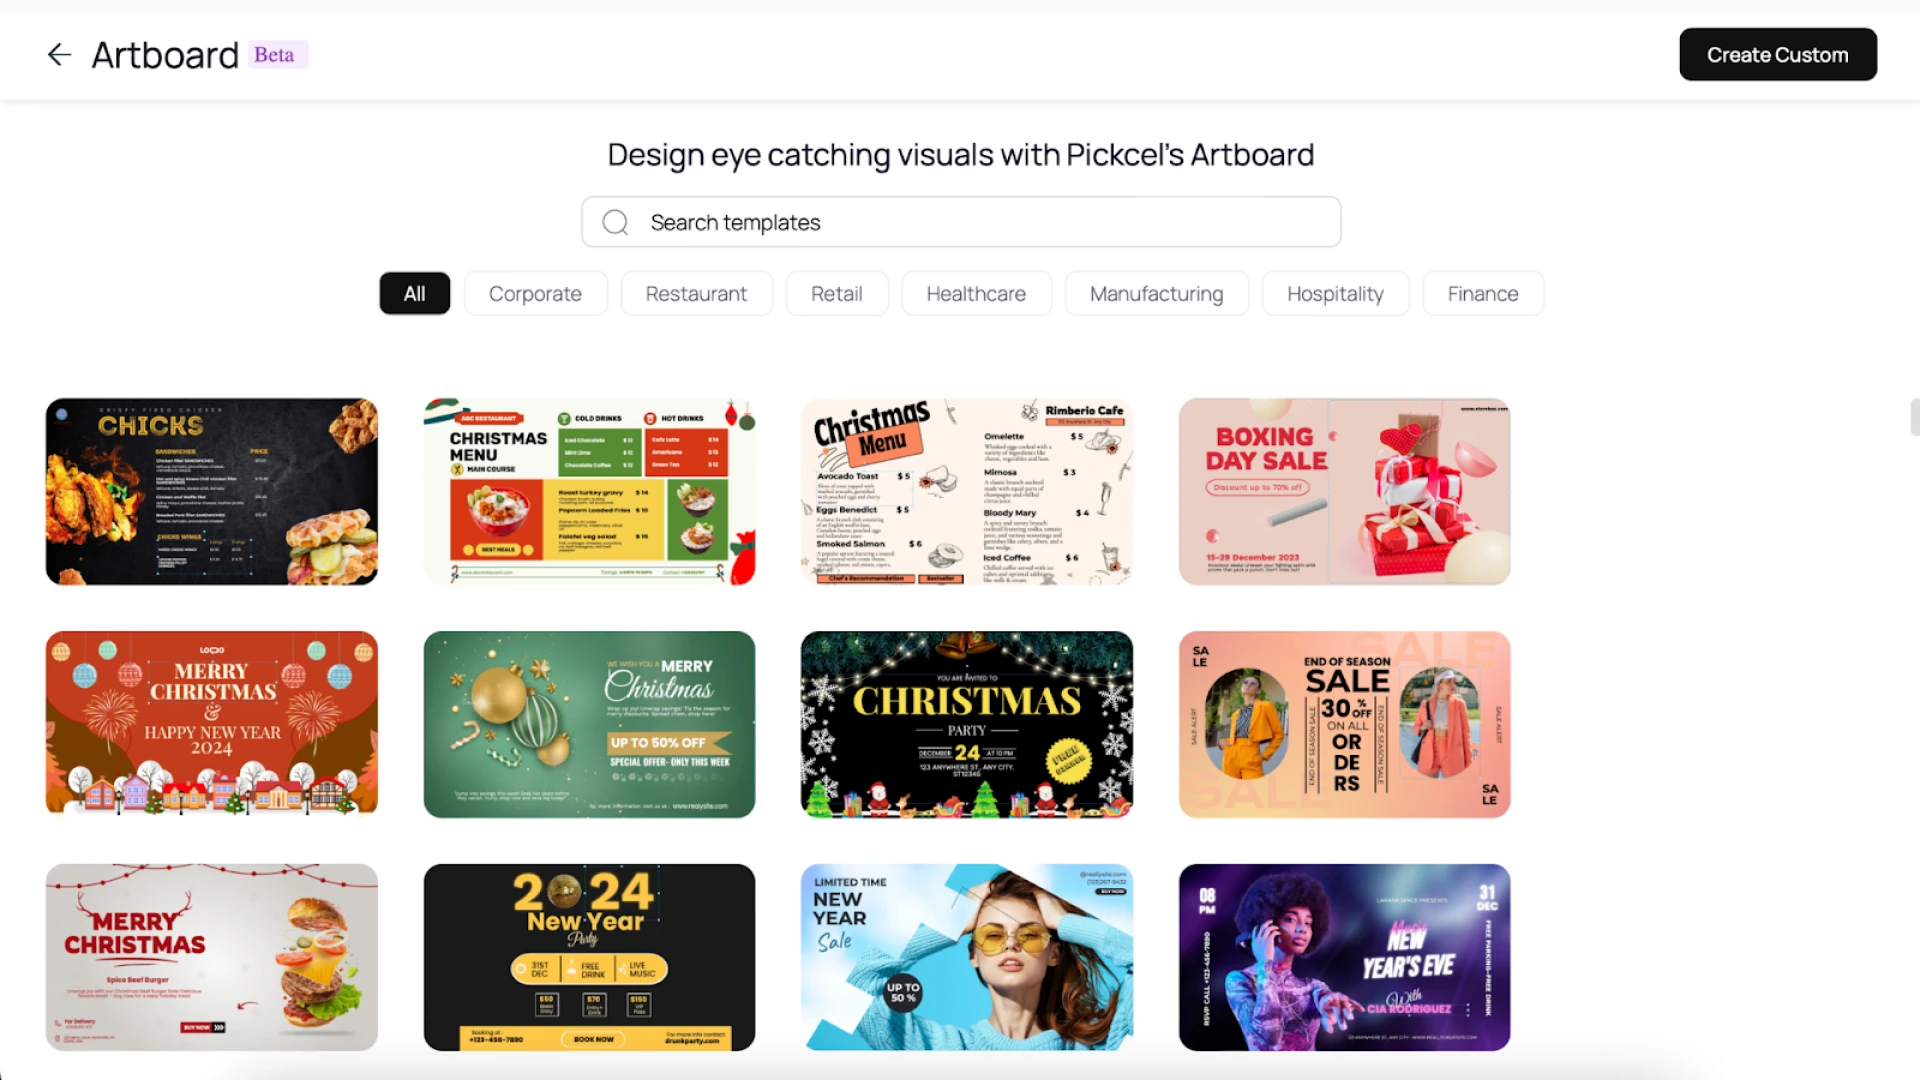Click the Create Custom button
This screenshot has height=1080, width=1920.
click(x=1777, y=55)
